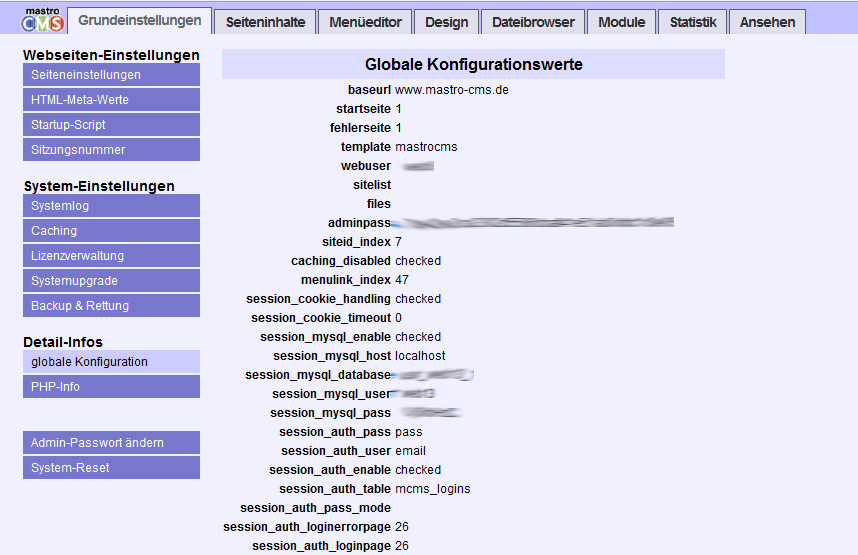Switch to the Module tab
This screenshot has height=555, width=858.
622,22
